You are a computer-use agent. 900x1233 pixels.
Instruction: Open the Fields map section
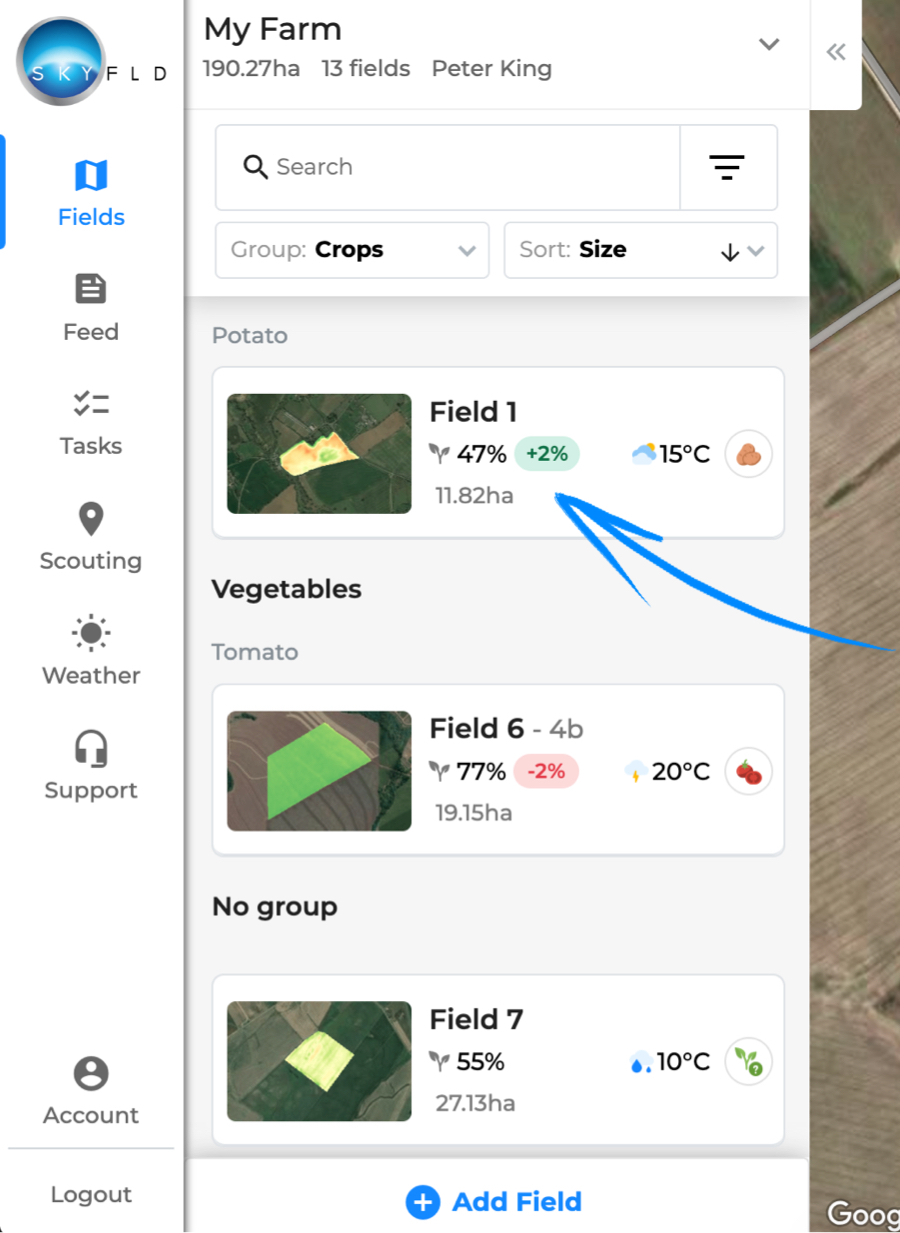point(91,193)
